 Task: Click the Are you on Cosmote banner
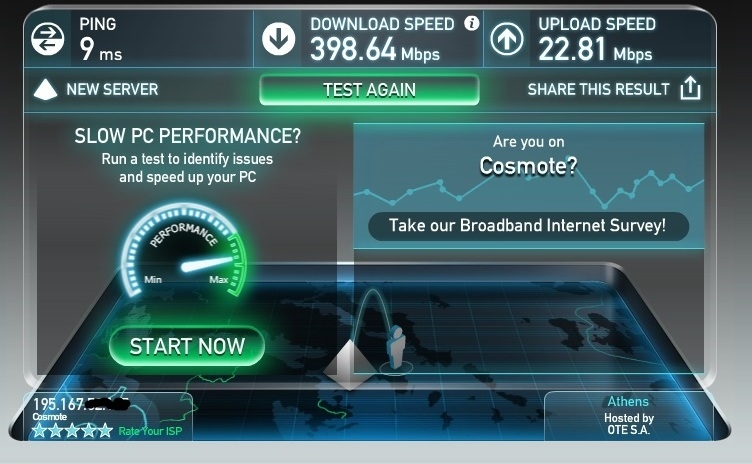click(x=529, y=186)
